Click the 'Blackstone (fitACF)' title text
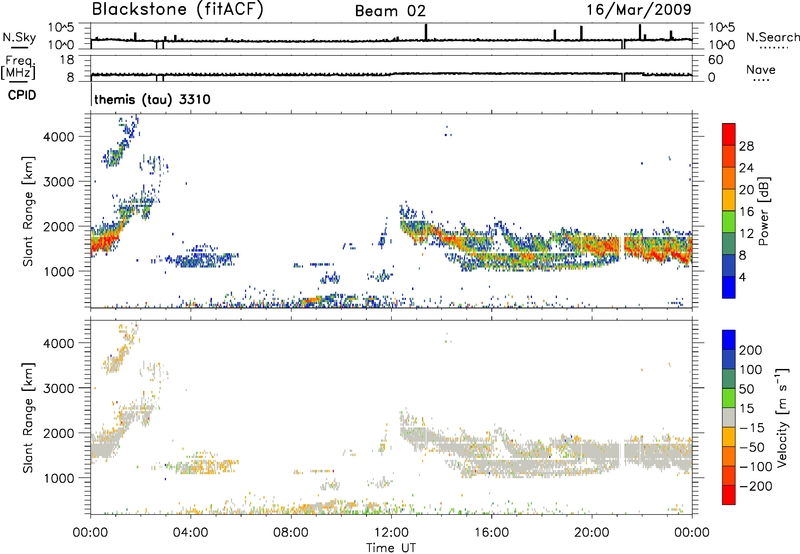 [178, 9]
